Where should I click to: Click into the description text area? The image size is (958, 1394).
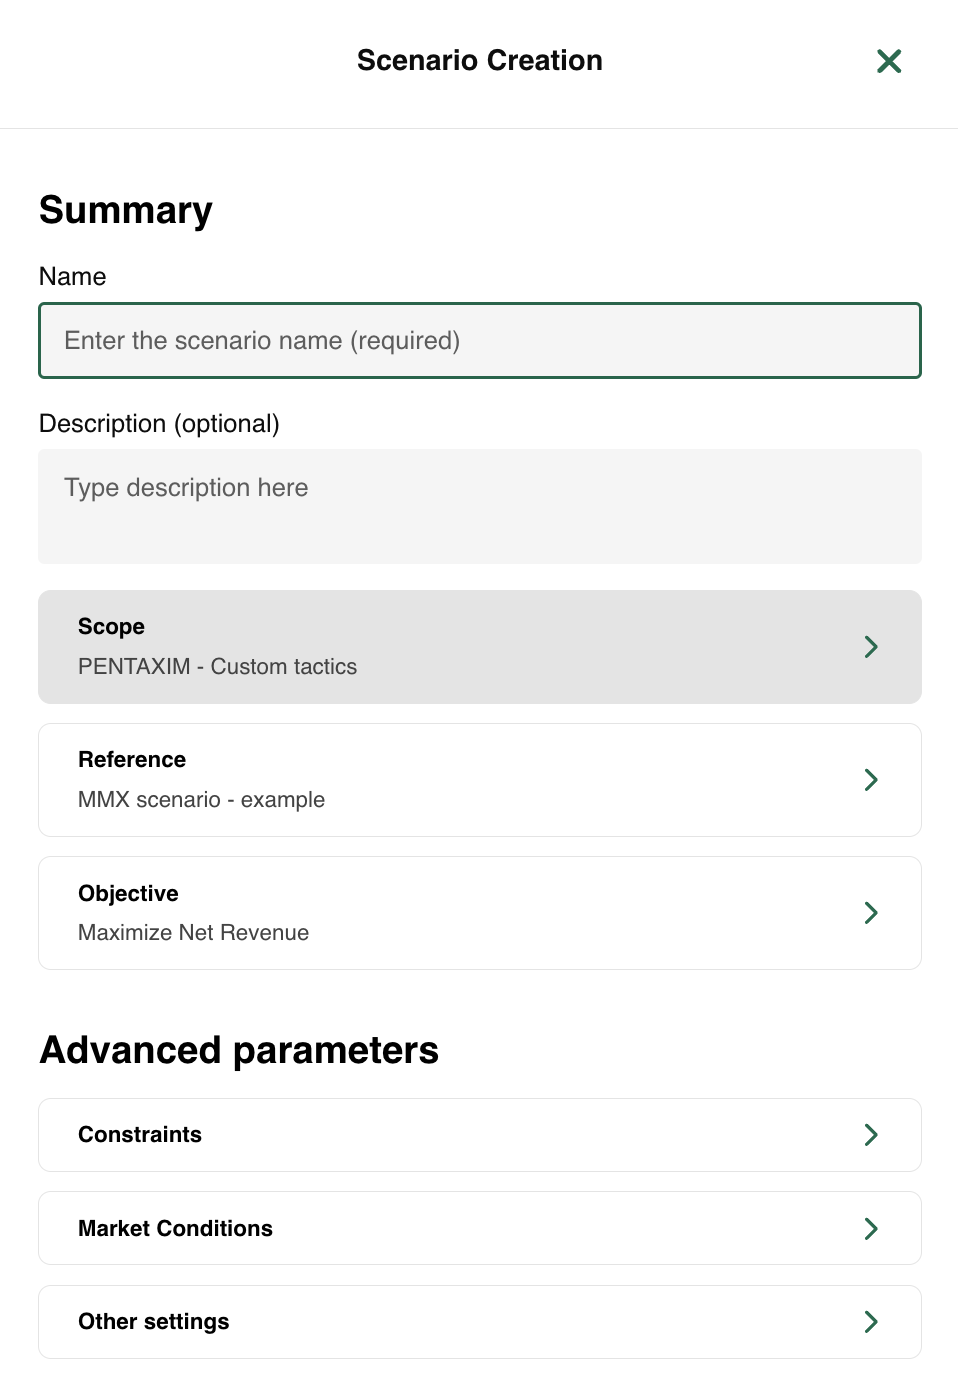click(480, 507)
